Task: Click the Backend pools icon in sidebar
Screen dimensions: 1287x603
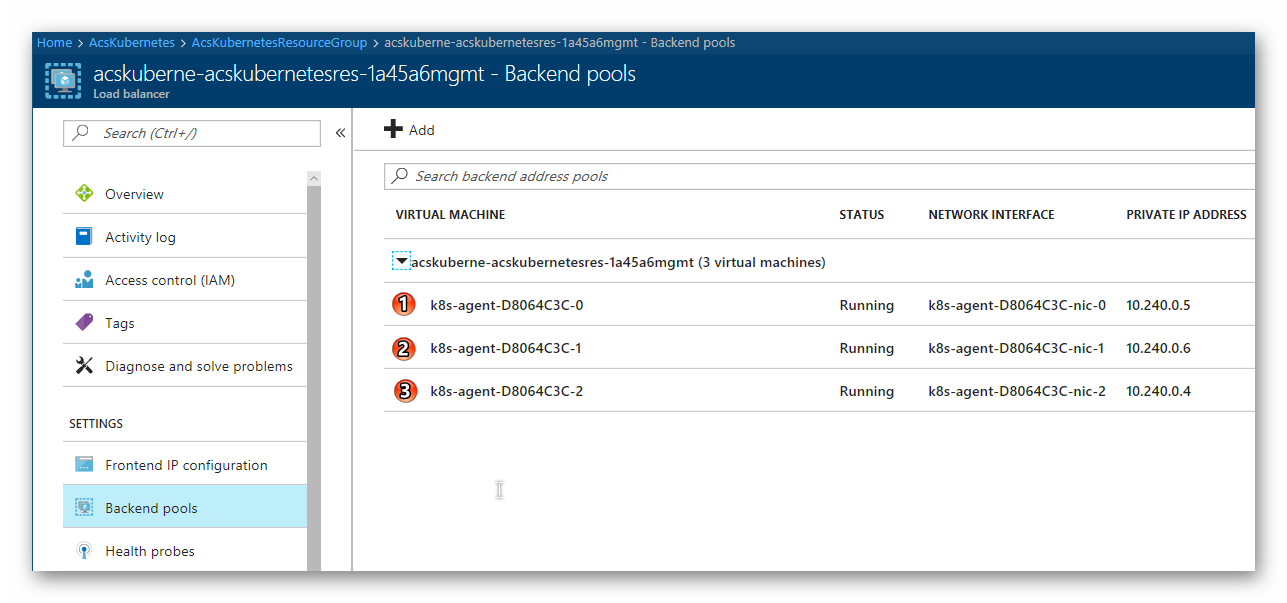Action: pos(84,508)
